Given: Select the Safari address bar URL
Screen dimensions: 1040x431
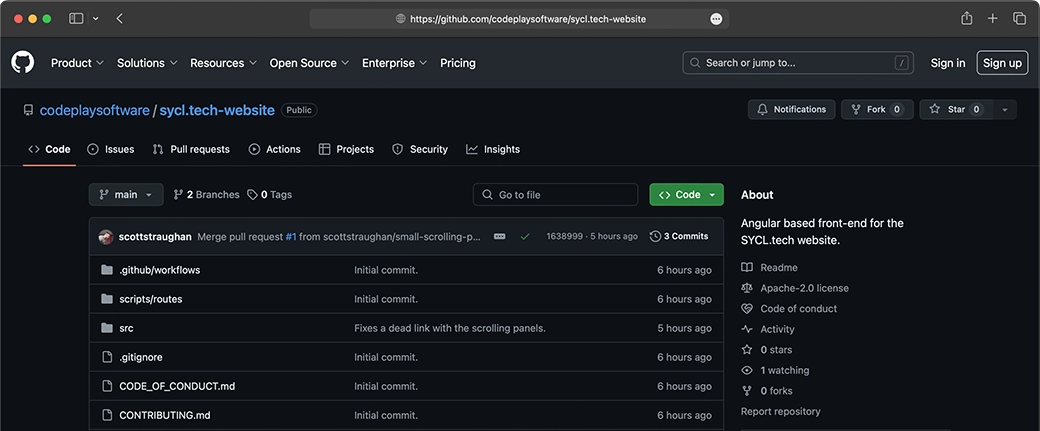Looking at the screenshot, I should click(x=528, y=19).
